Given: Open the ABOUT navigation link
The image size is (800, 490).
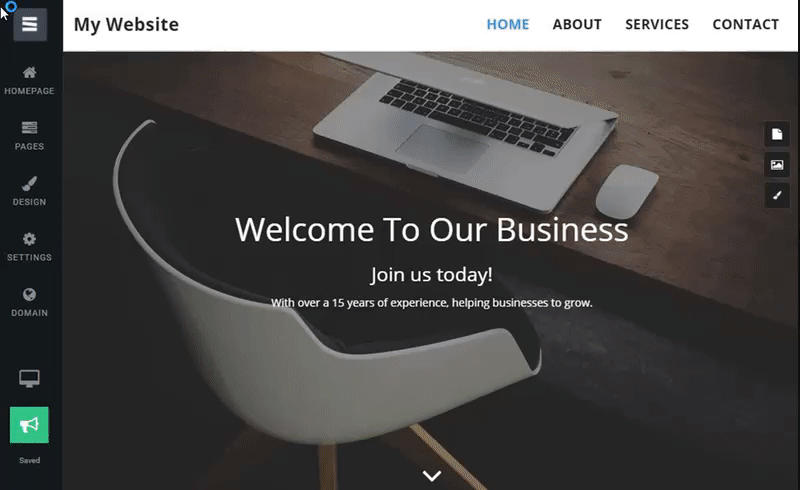Looking at the screenshot, I should [577, 24].
